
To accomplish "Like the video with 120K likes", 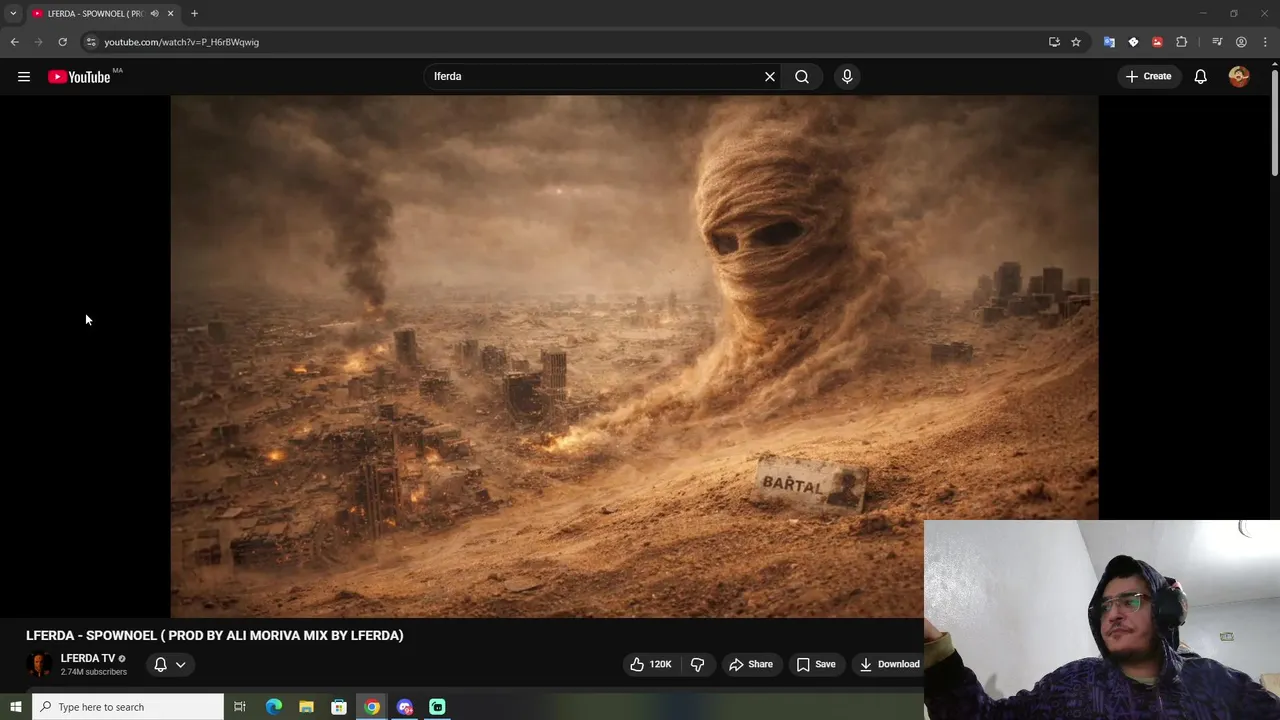I will 650,664.
